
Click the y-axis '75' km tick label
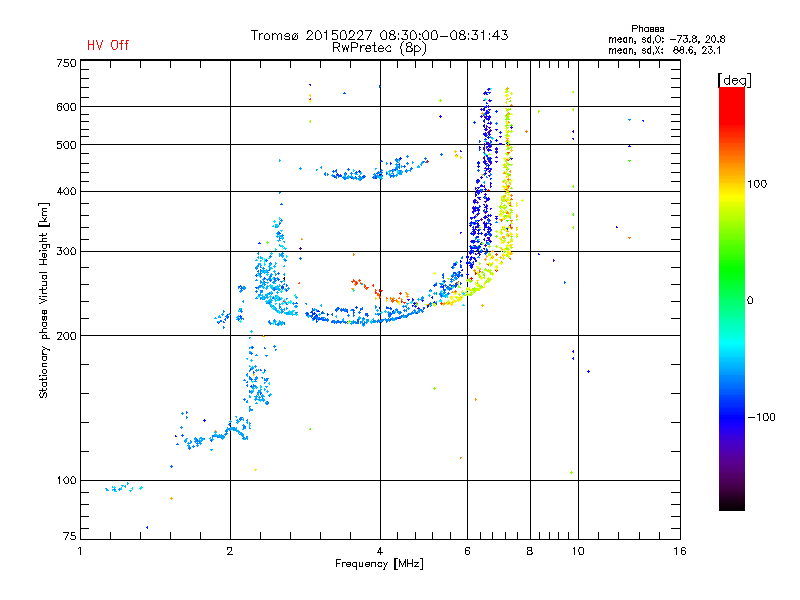click(x=70, y=536)
